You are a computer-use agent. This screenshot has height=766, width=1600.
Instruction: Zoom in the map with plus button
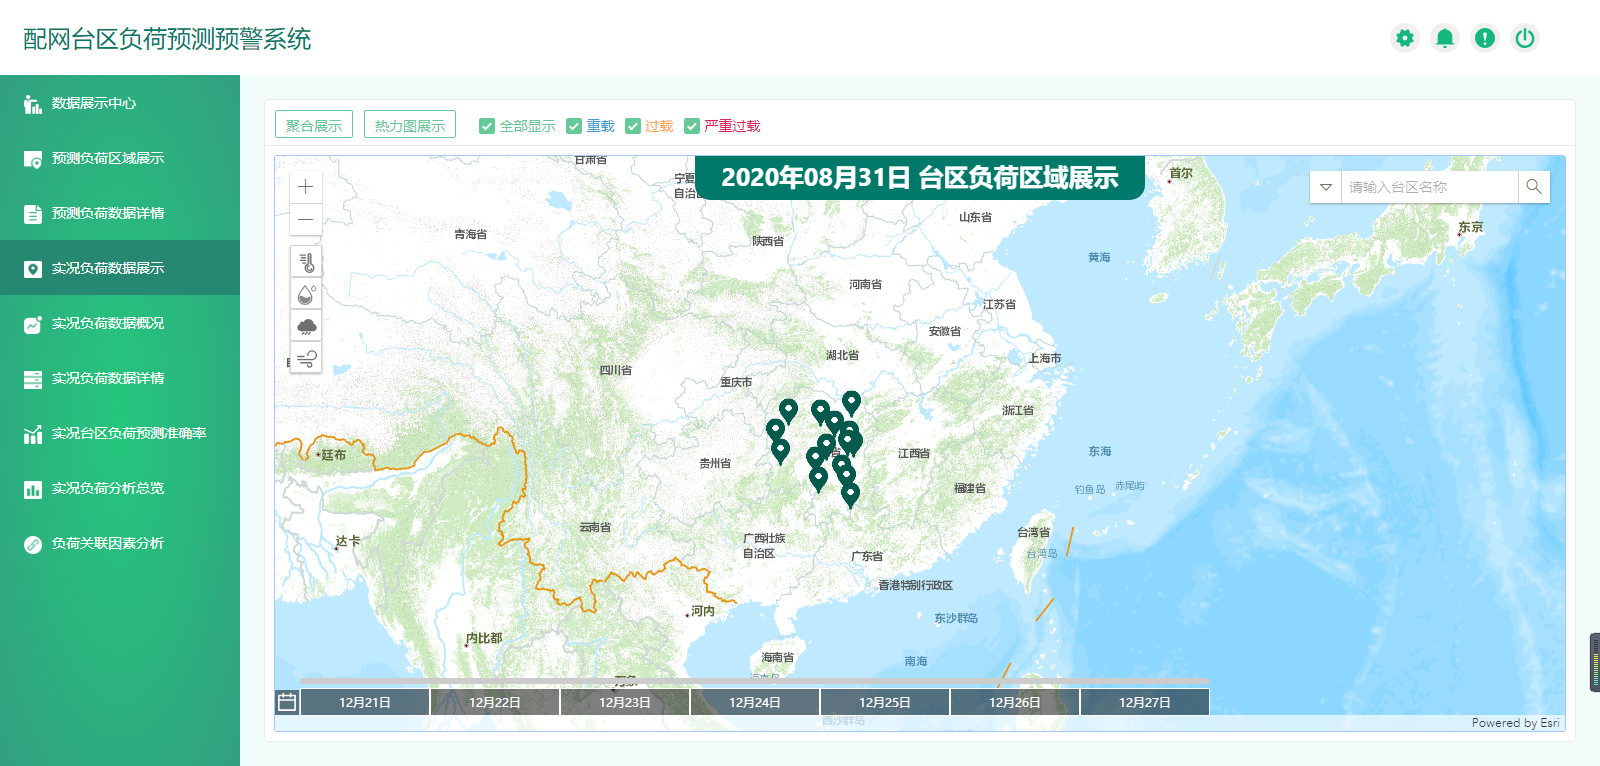306,187
